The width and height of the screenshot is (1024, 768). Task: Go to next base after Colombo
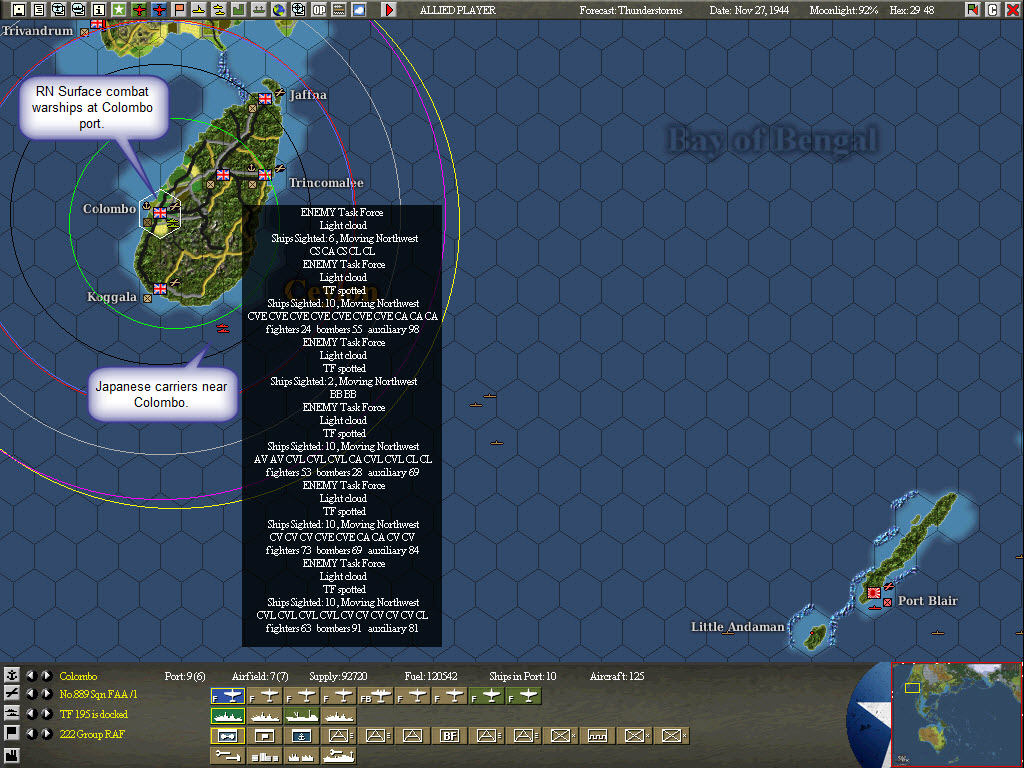[47, 675]
